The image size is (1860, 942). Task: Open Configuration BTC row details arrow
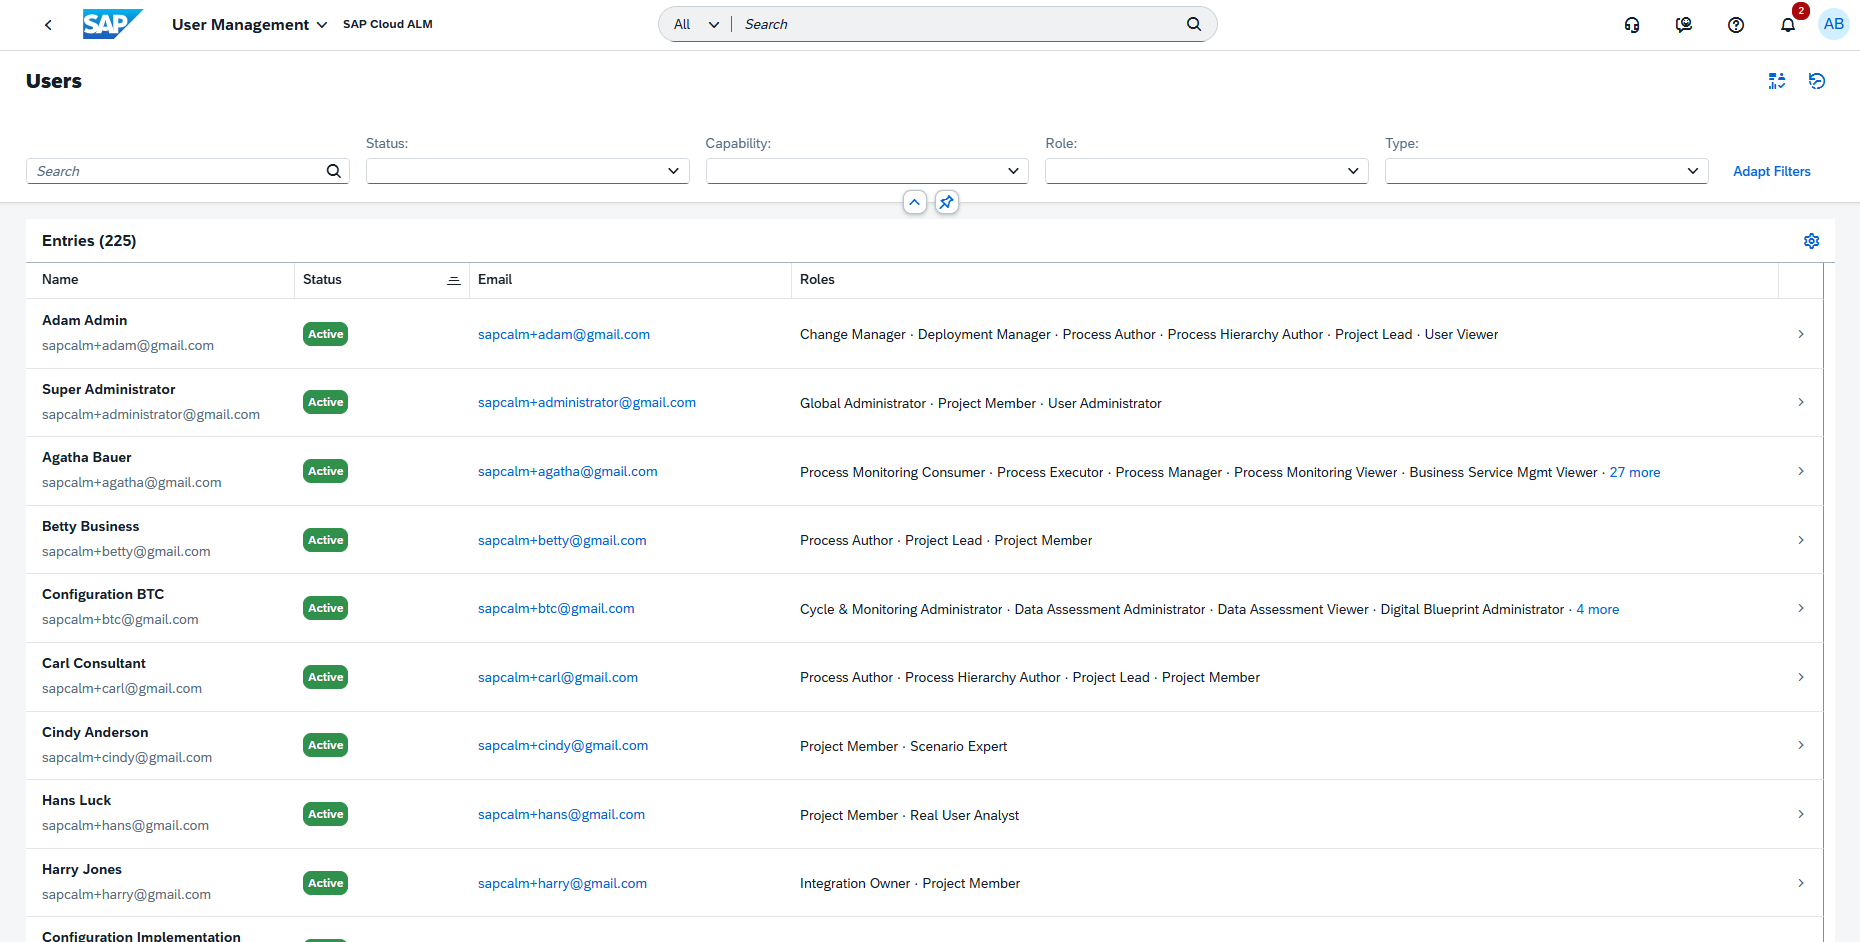tap(1801, 608)
